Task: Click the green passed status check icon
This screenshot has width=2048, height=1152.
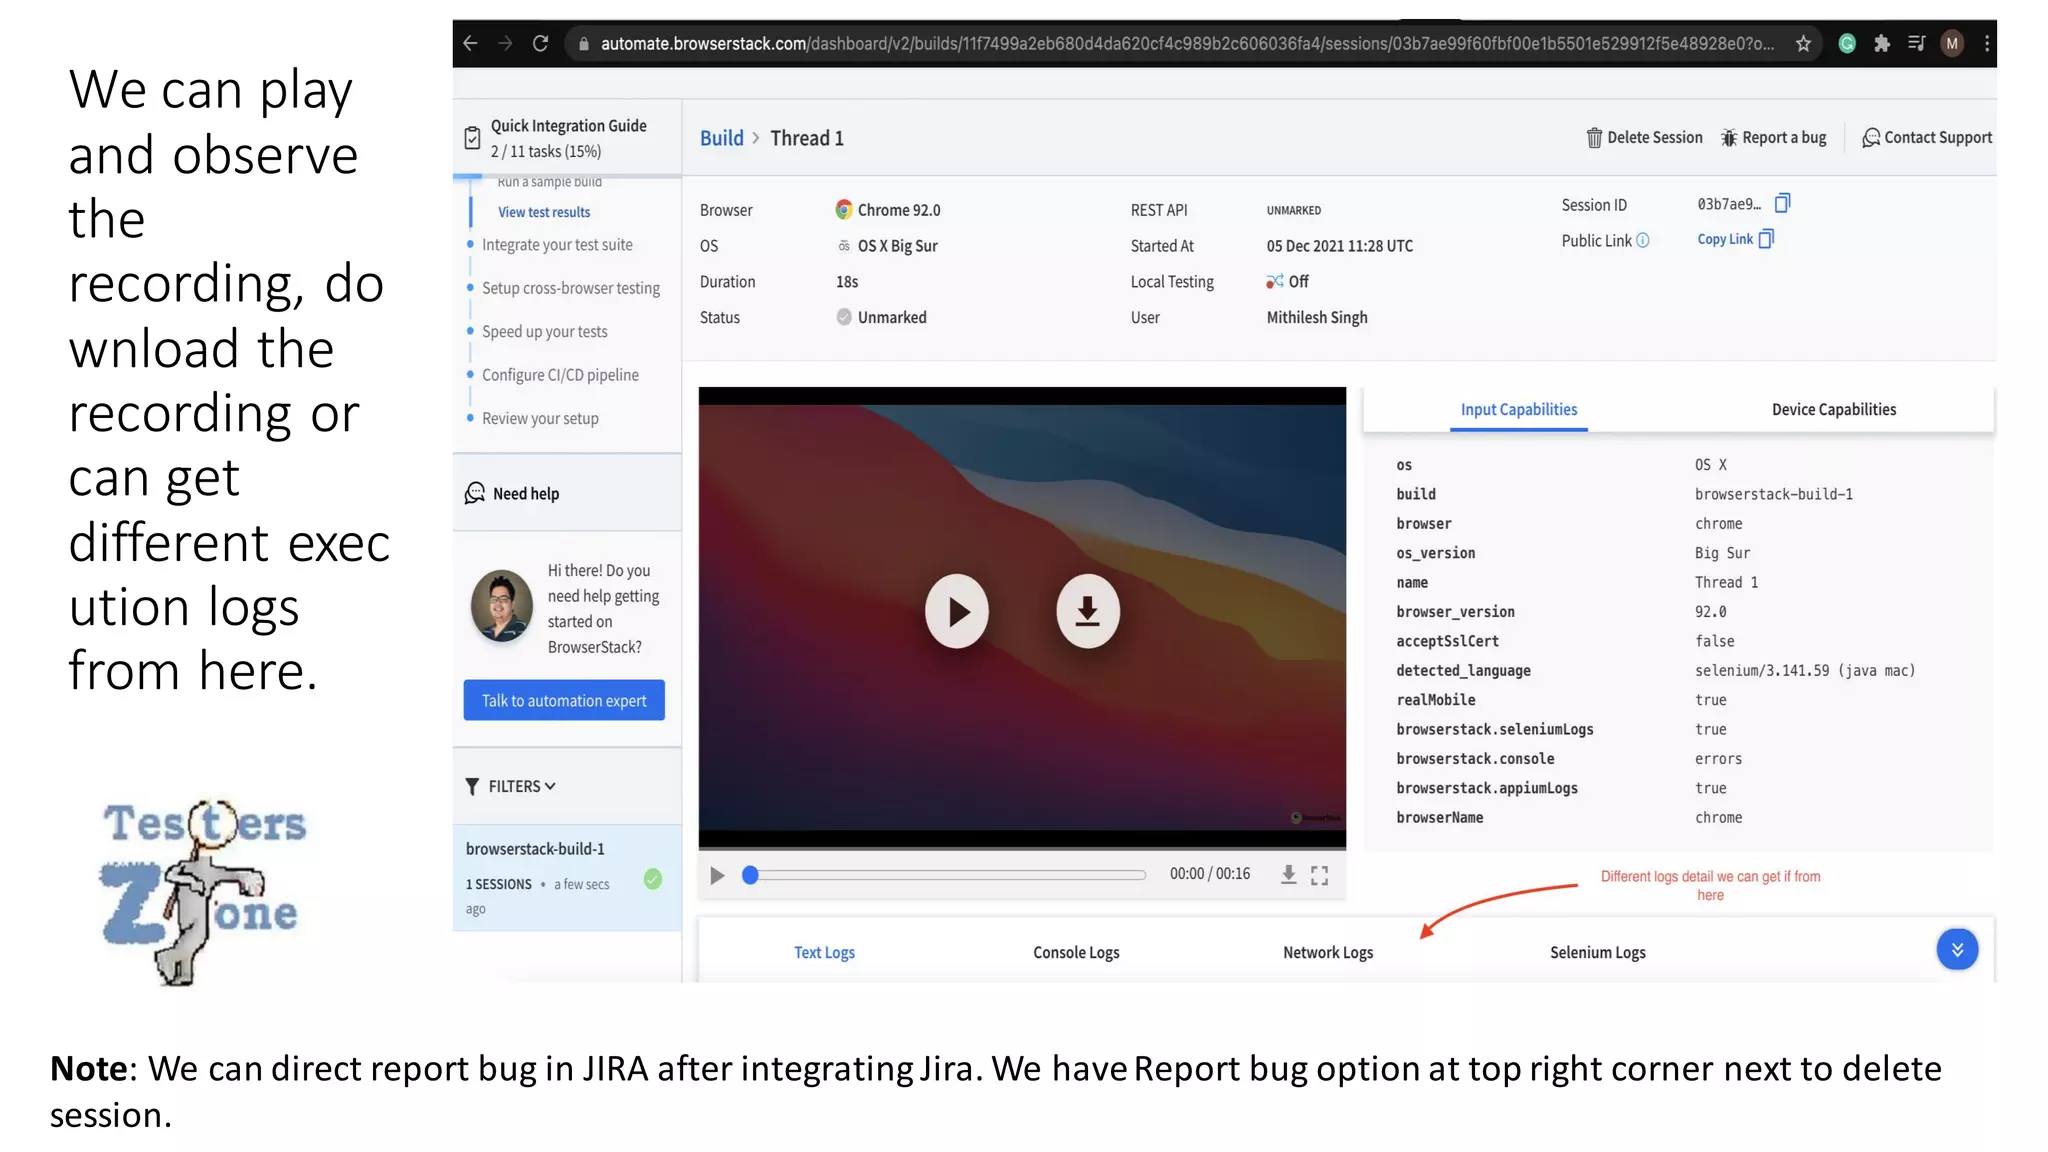Action: 653,879
